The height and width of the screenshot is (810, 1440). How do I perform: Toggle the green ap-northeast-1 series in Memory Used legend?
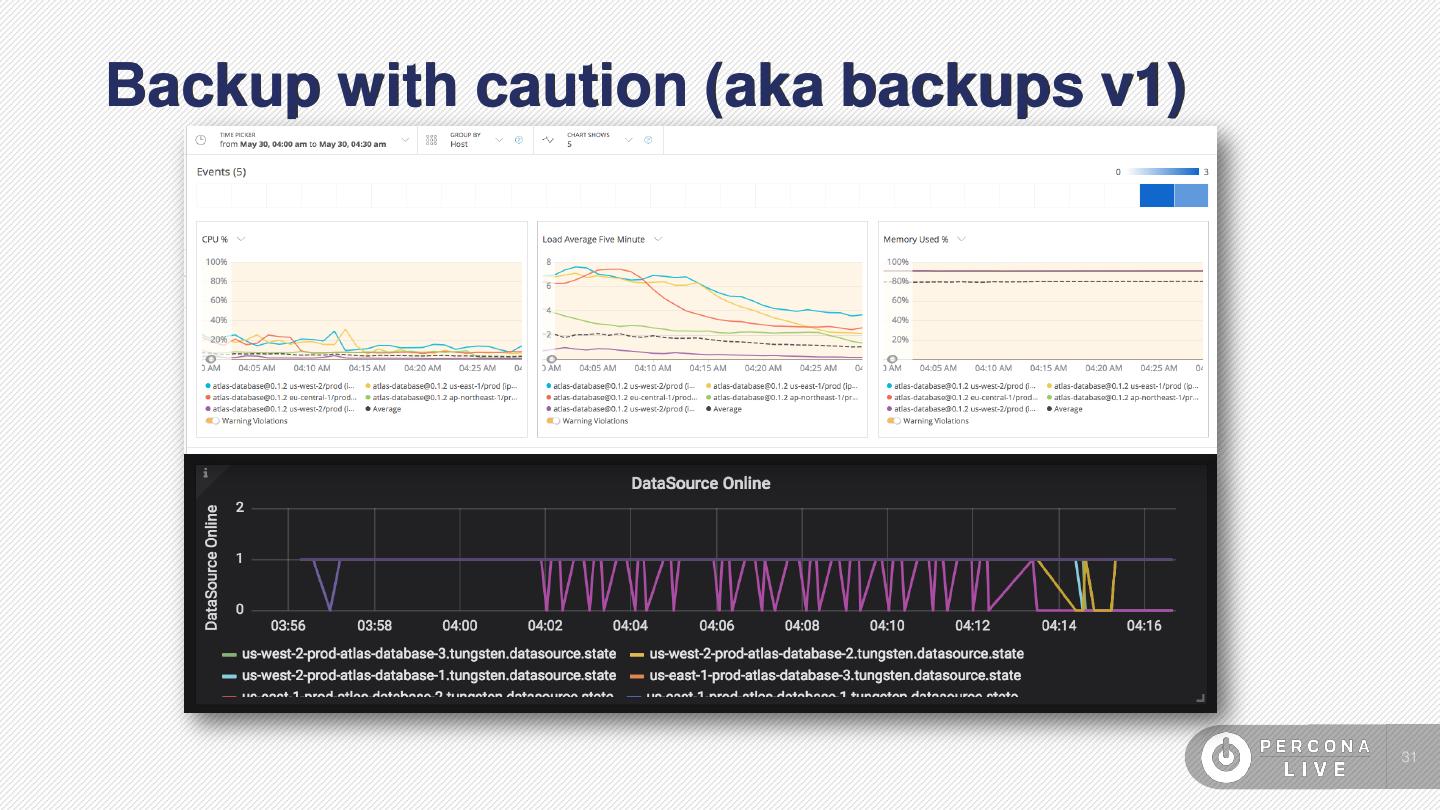point(1124,397)
